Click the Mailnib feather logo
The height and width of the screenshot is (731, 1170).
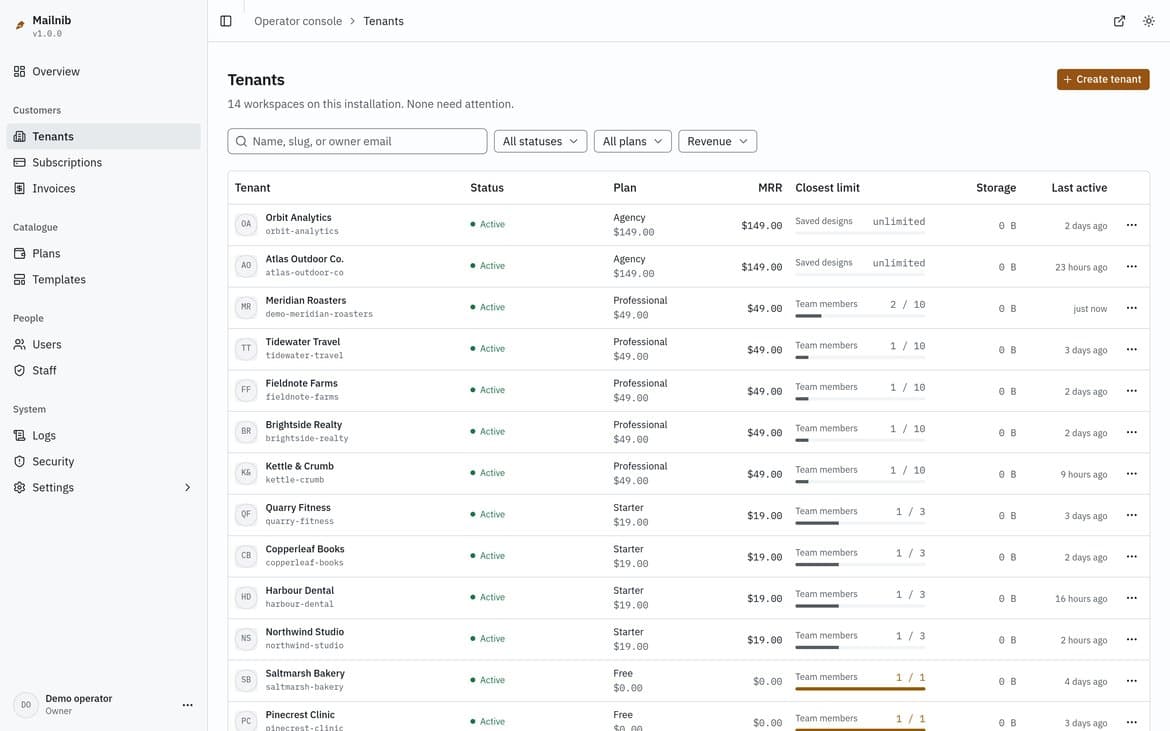tap(20, 25)
